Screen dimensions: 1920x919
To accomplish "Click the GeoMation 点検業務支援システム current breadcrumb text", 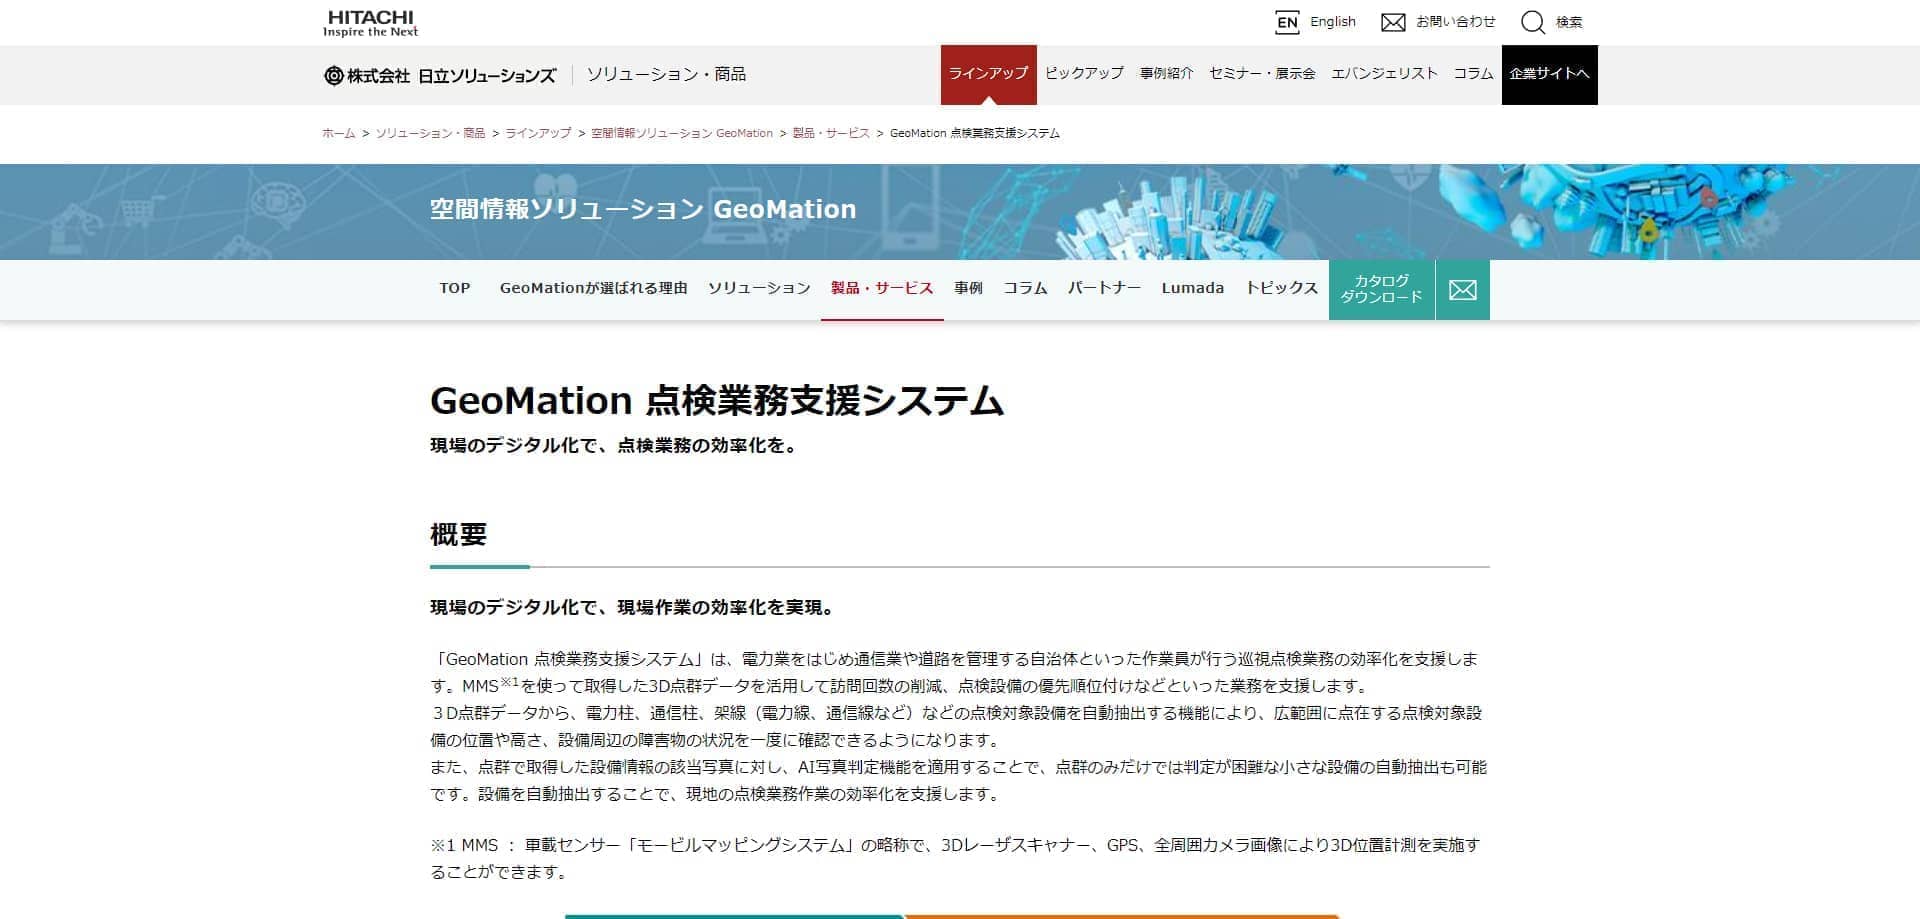I will 975,133.
